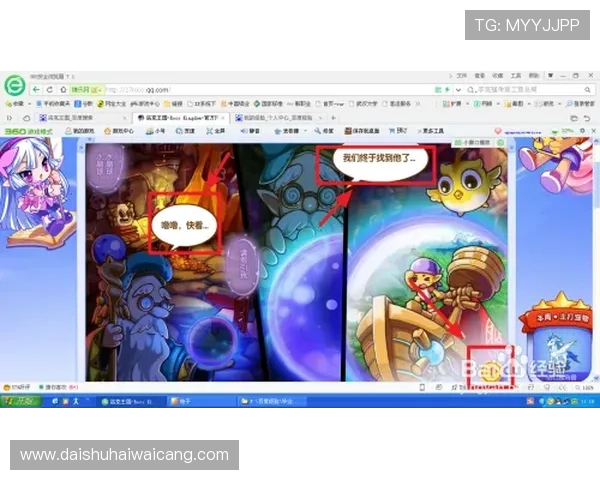
Task: Click the skin shirt icon in the title bar
Action: pos(550,76)
